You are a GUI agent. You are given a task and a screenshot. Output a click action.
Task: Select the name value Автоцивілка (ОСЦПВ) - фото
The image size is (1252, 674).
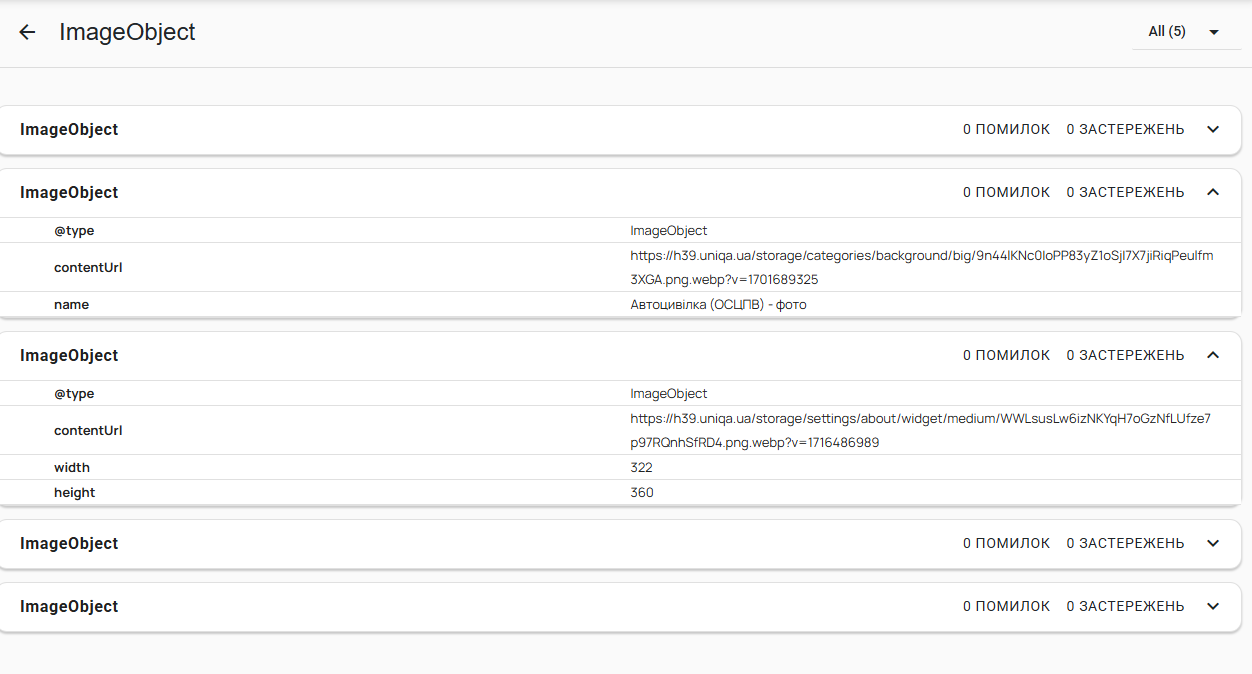718,305
